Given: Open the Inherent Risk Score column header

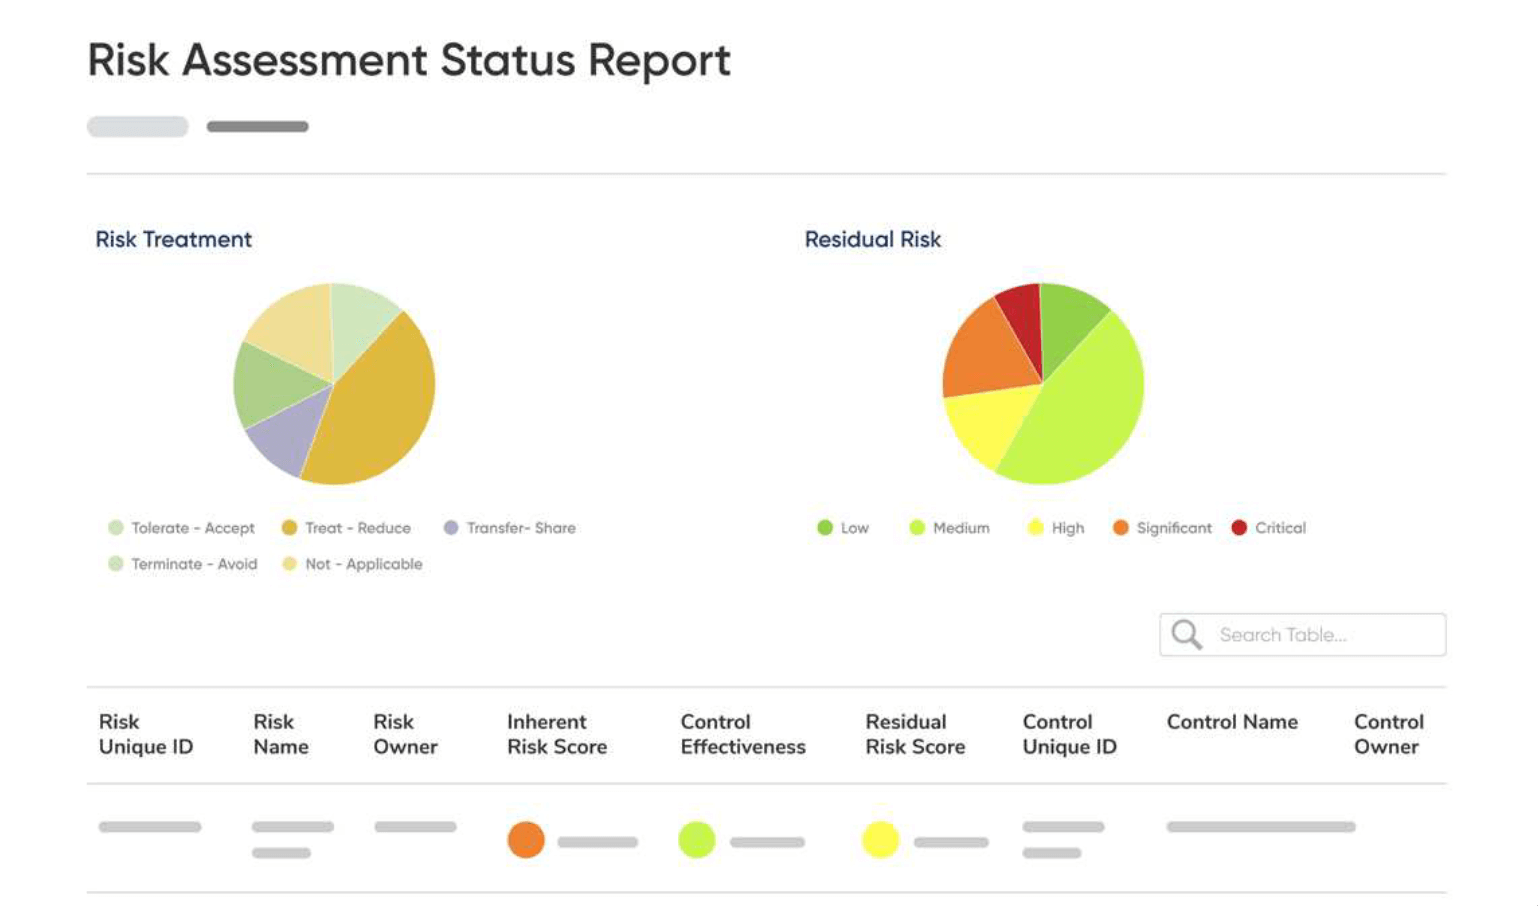Looking at the screenshot, I should [x=557, y=734].
